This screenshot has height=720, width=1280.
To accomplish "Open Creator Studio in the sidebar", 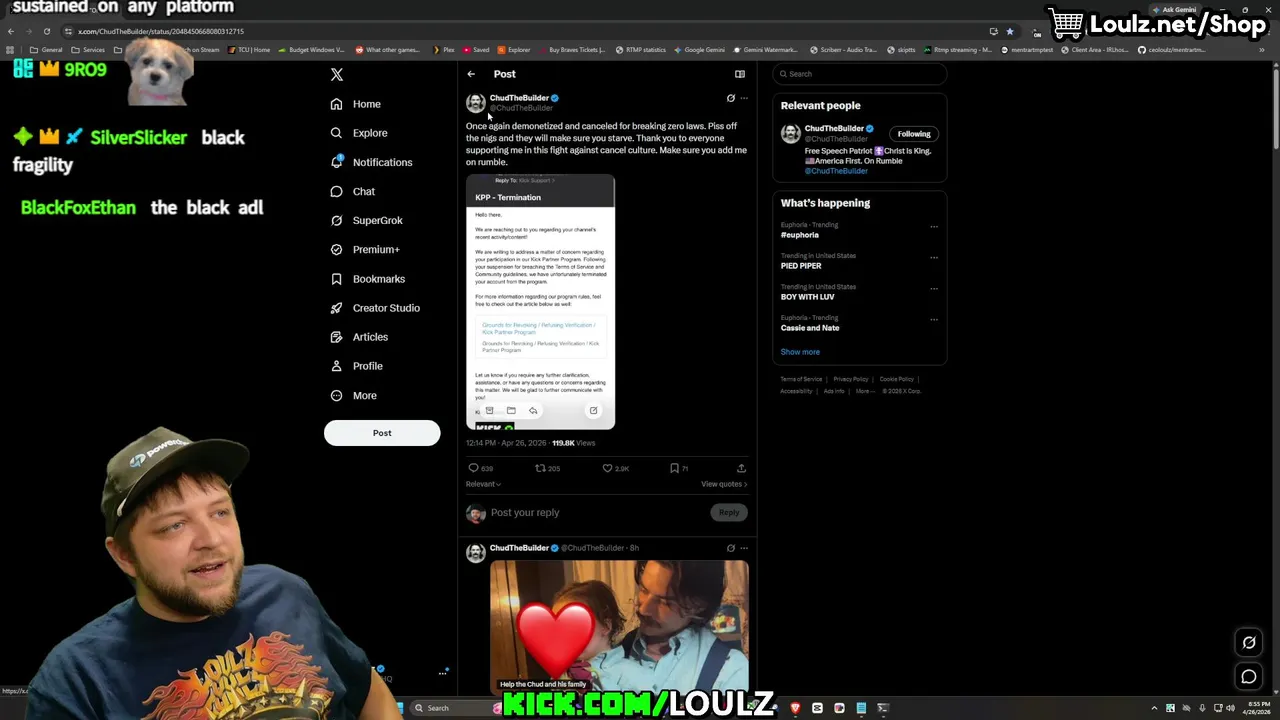I will click(375, 308).
